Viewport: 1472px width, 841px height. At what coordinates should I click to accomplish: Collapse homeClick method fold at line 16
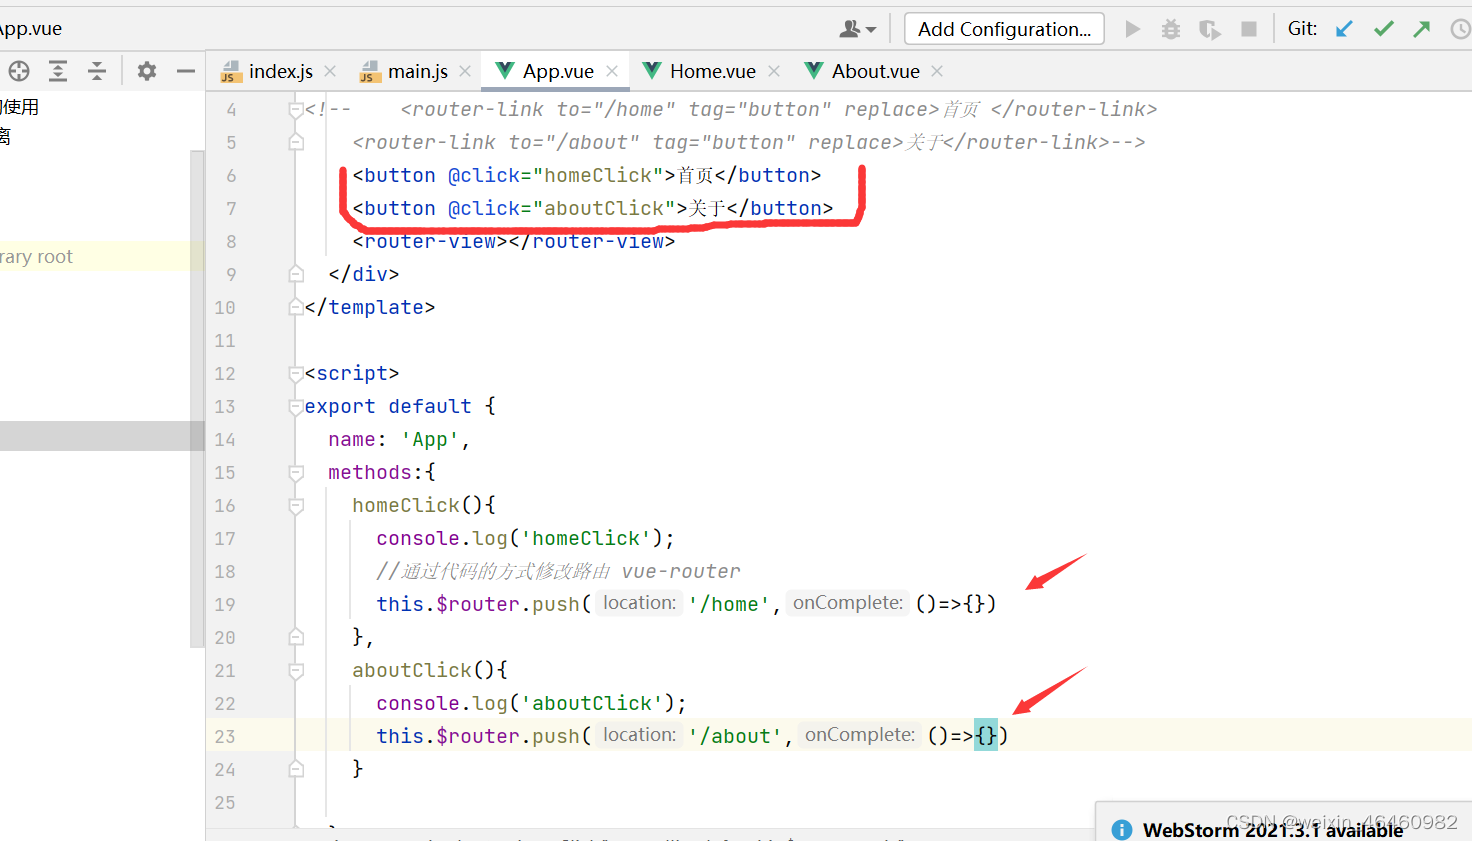pos(296,506)
